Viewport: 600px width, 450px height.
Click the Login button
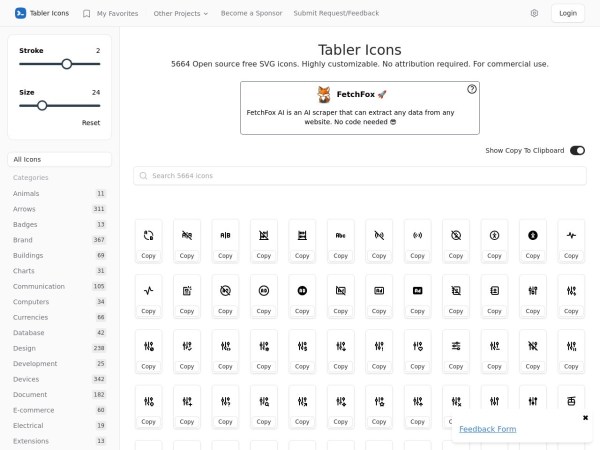(567, 14)
